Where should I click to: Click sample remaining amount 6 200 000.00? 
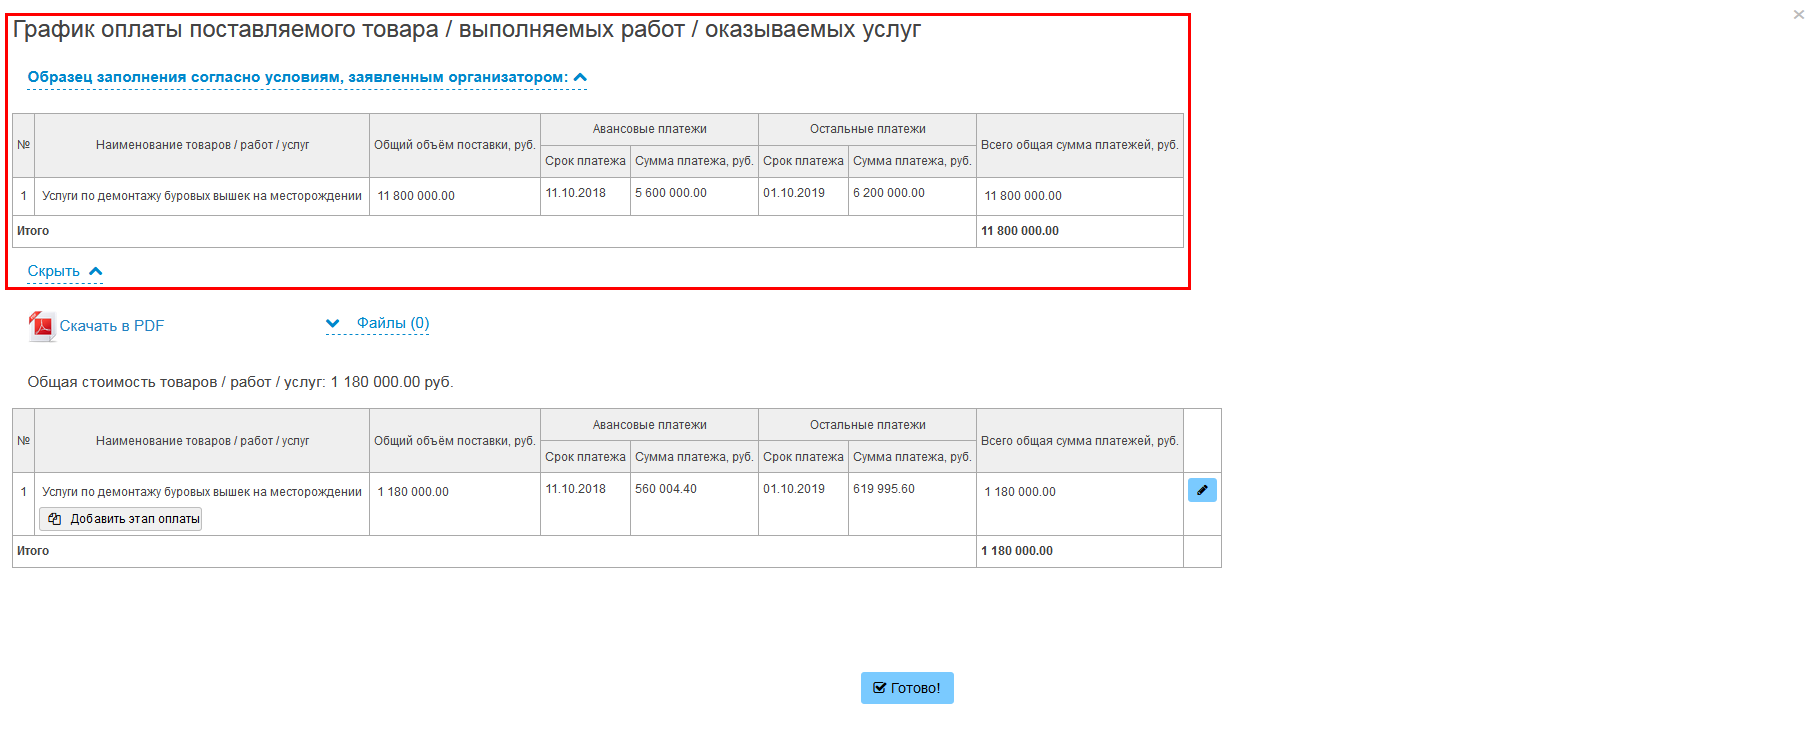click(889, 193)
